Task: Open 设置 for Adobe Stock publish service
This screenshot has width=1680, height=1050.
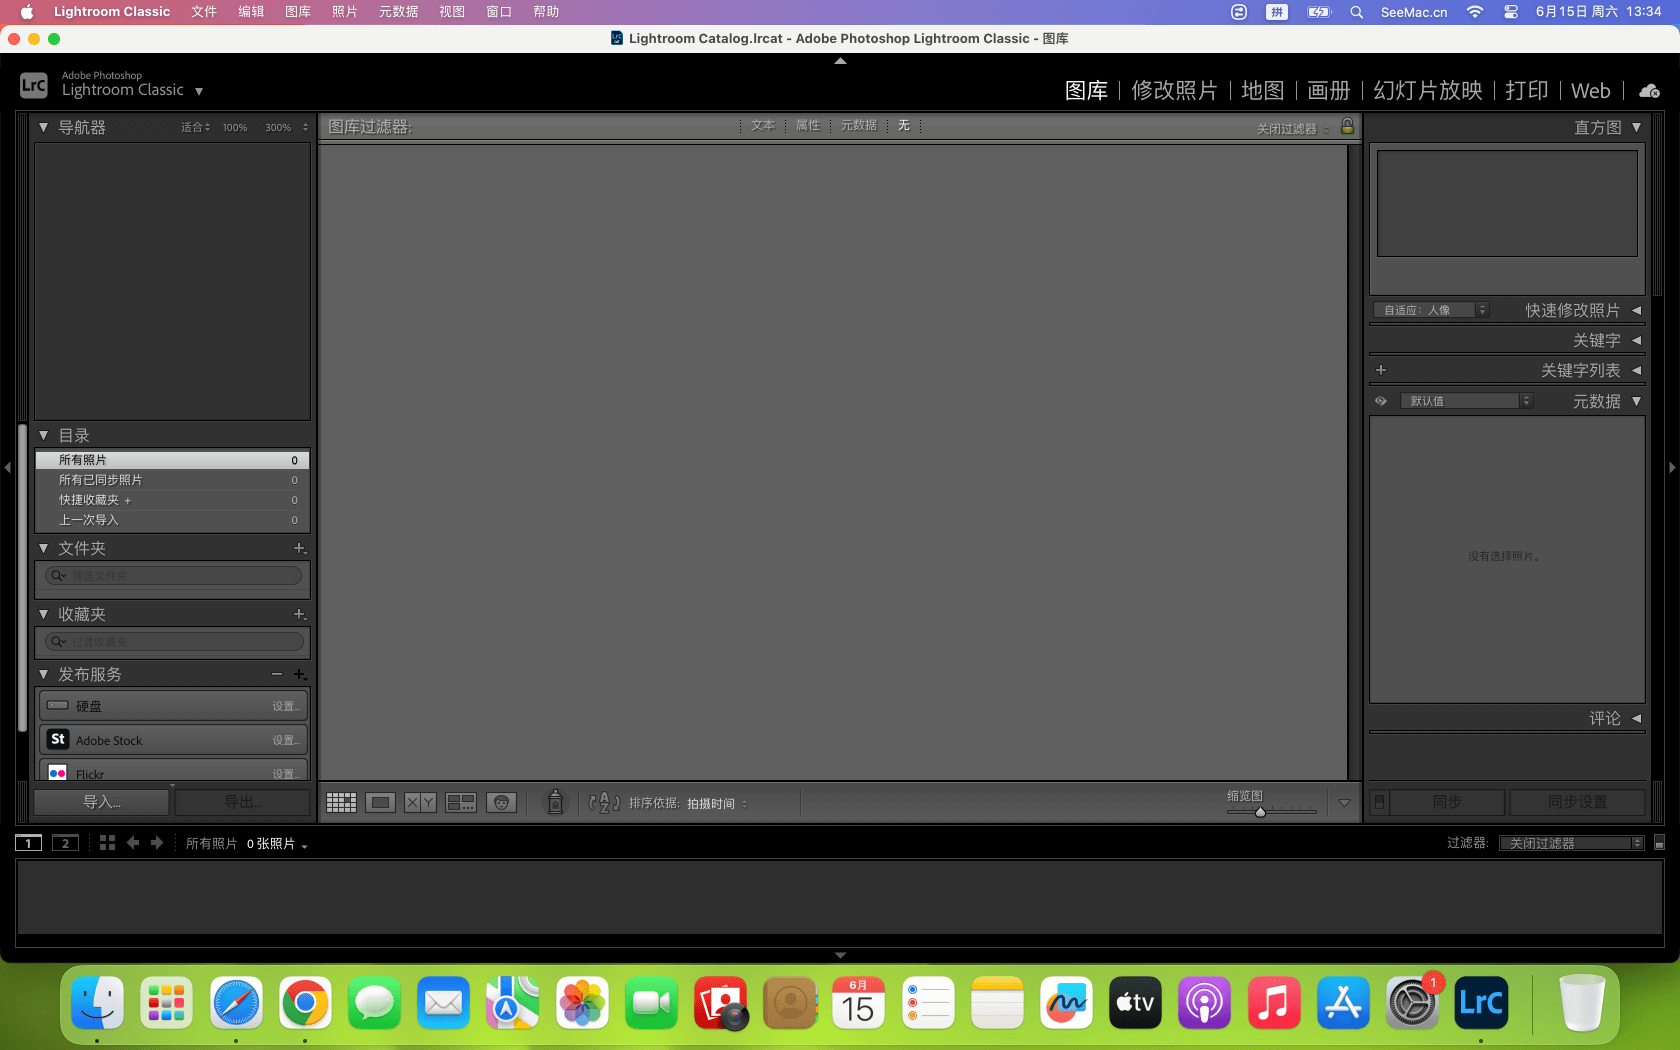Action: [x=285, y=740]
